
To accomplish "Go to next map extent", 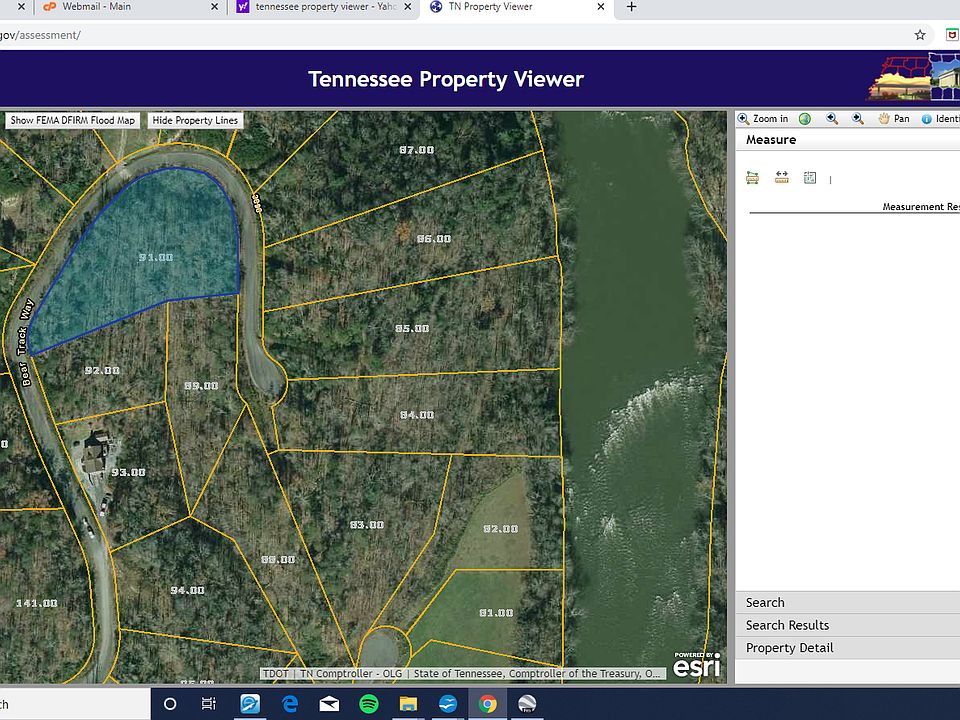I will (x=858, y=119).
